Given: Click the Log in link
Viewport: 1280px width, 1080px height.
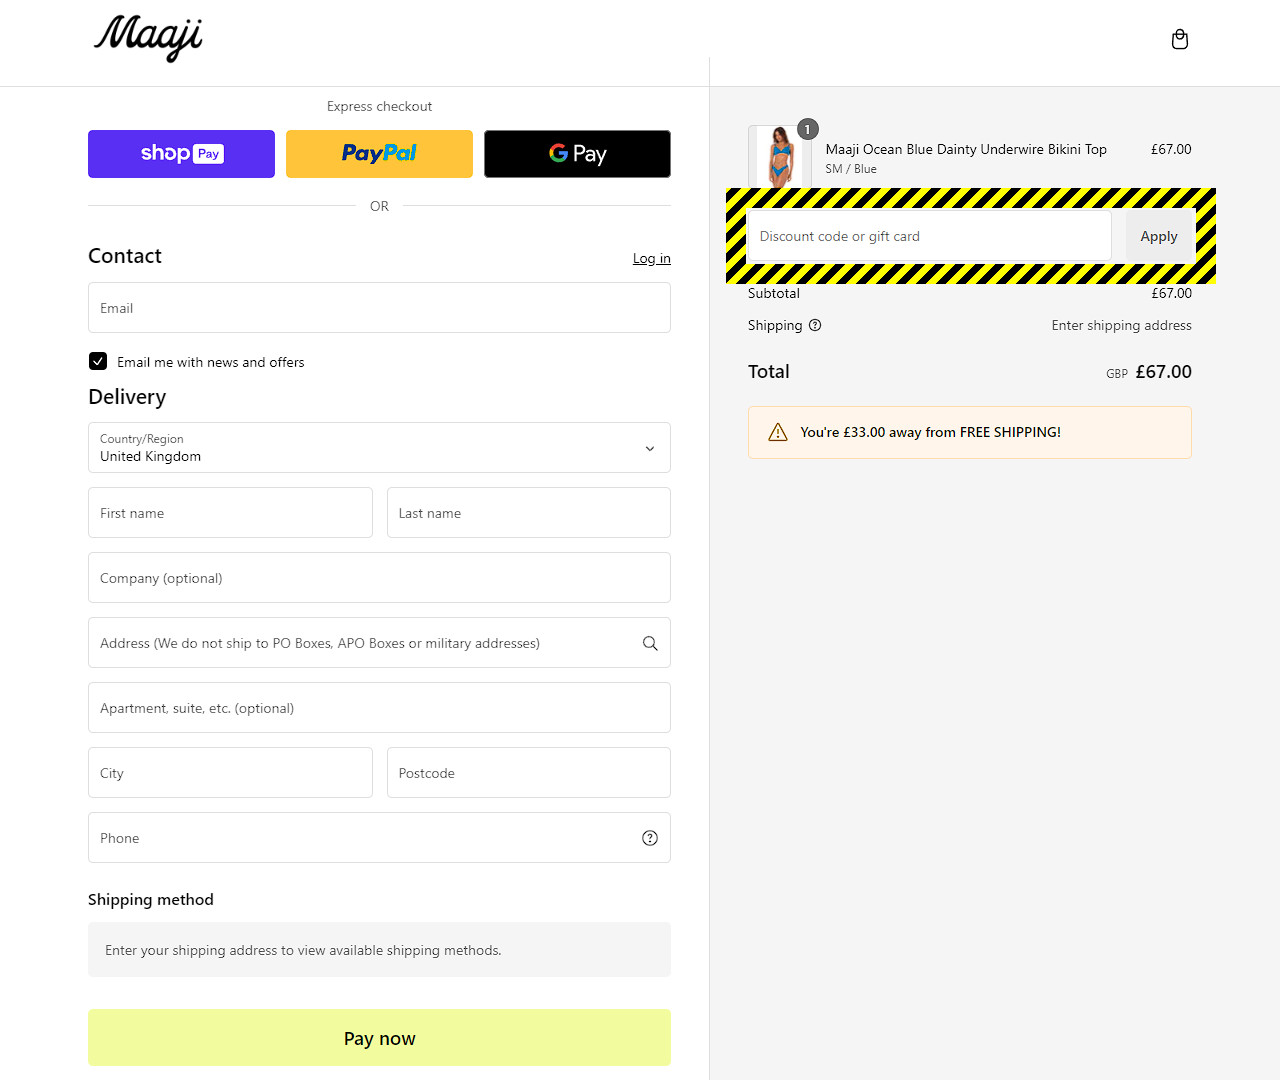Looking at the screenshot, I should [651, 258].
